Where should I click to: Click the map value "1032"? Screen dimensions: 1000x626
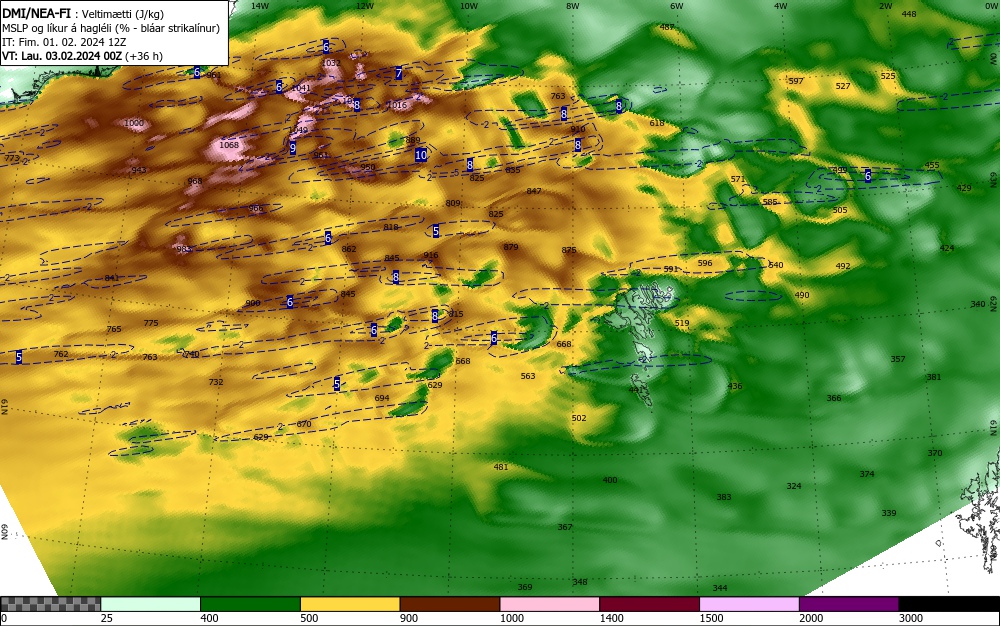point(332,63)
